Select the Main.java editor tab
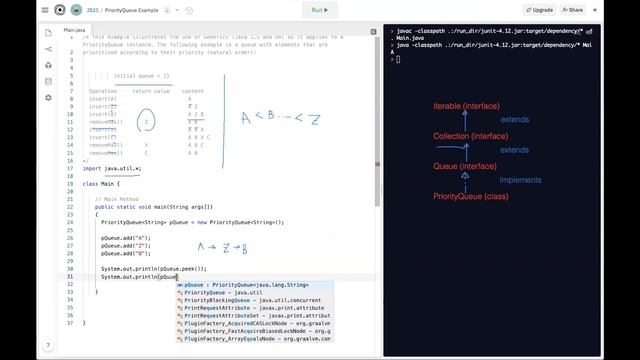The height and width of the screenshot is (360, 640). coord(74,30)
